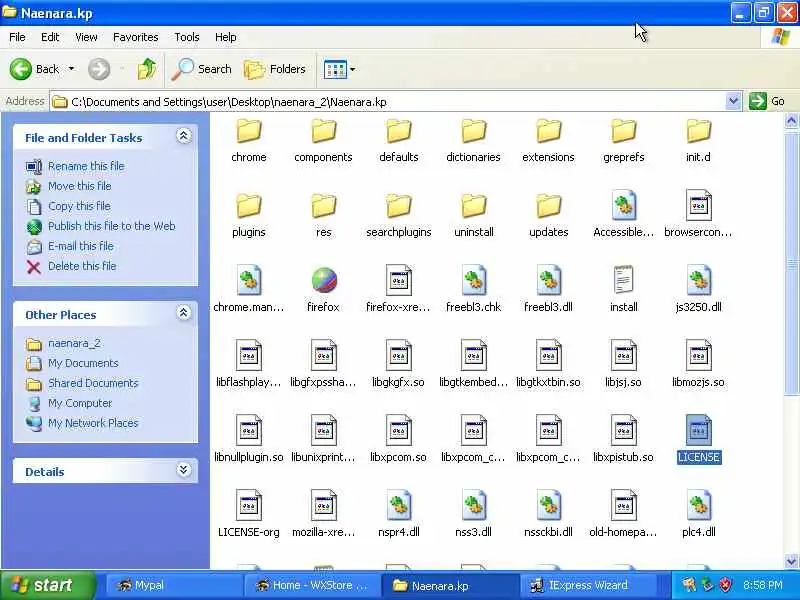Collapse the Other Places panel
Screen dimensions: 800x600
pos(184,313)
